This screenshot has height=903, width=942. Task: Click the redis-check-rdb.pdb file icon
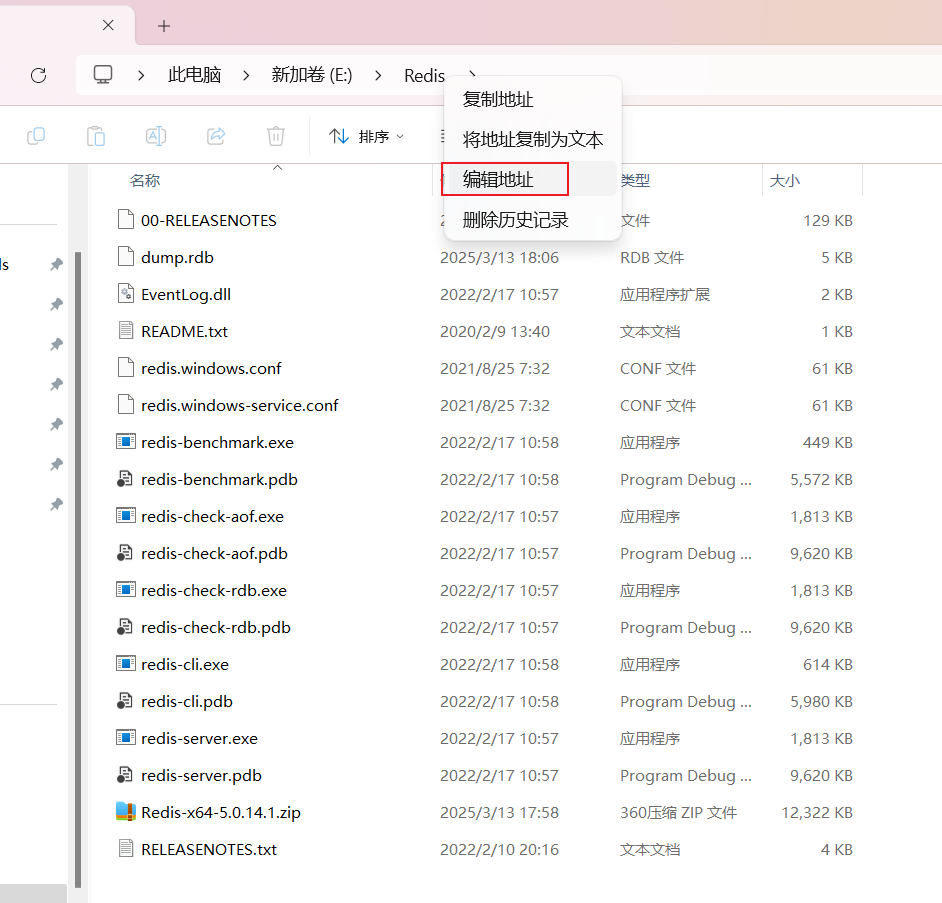pyautogui.click(x=124, y=627)
